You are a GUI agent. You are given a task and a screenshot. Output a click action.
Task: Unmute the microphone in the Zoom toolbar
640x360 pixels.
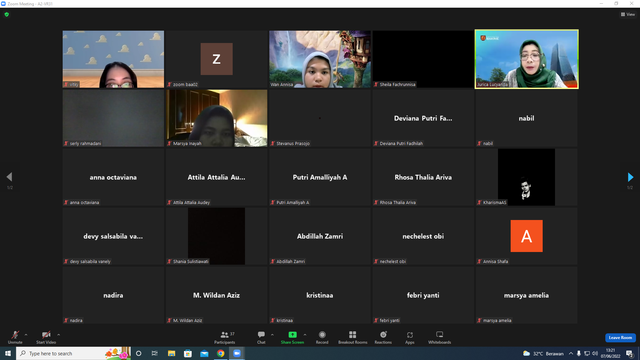pyautogui.click(x=15, y=337)
